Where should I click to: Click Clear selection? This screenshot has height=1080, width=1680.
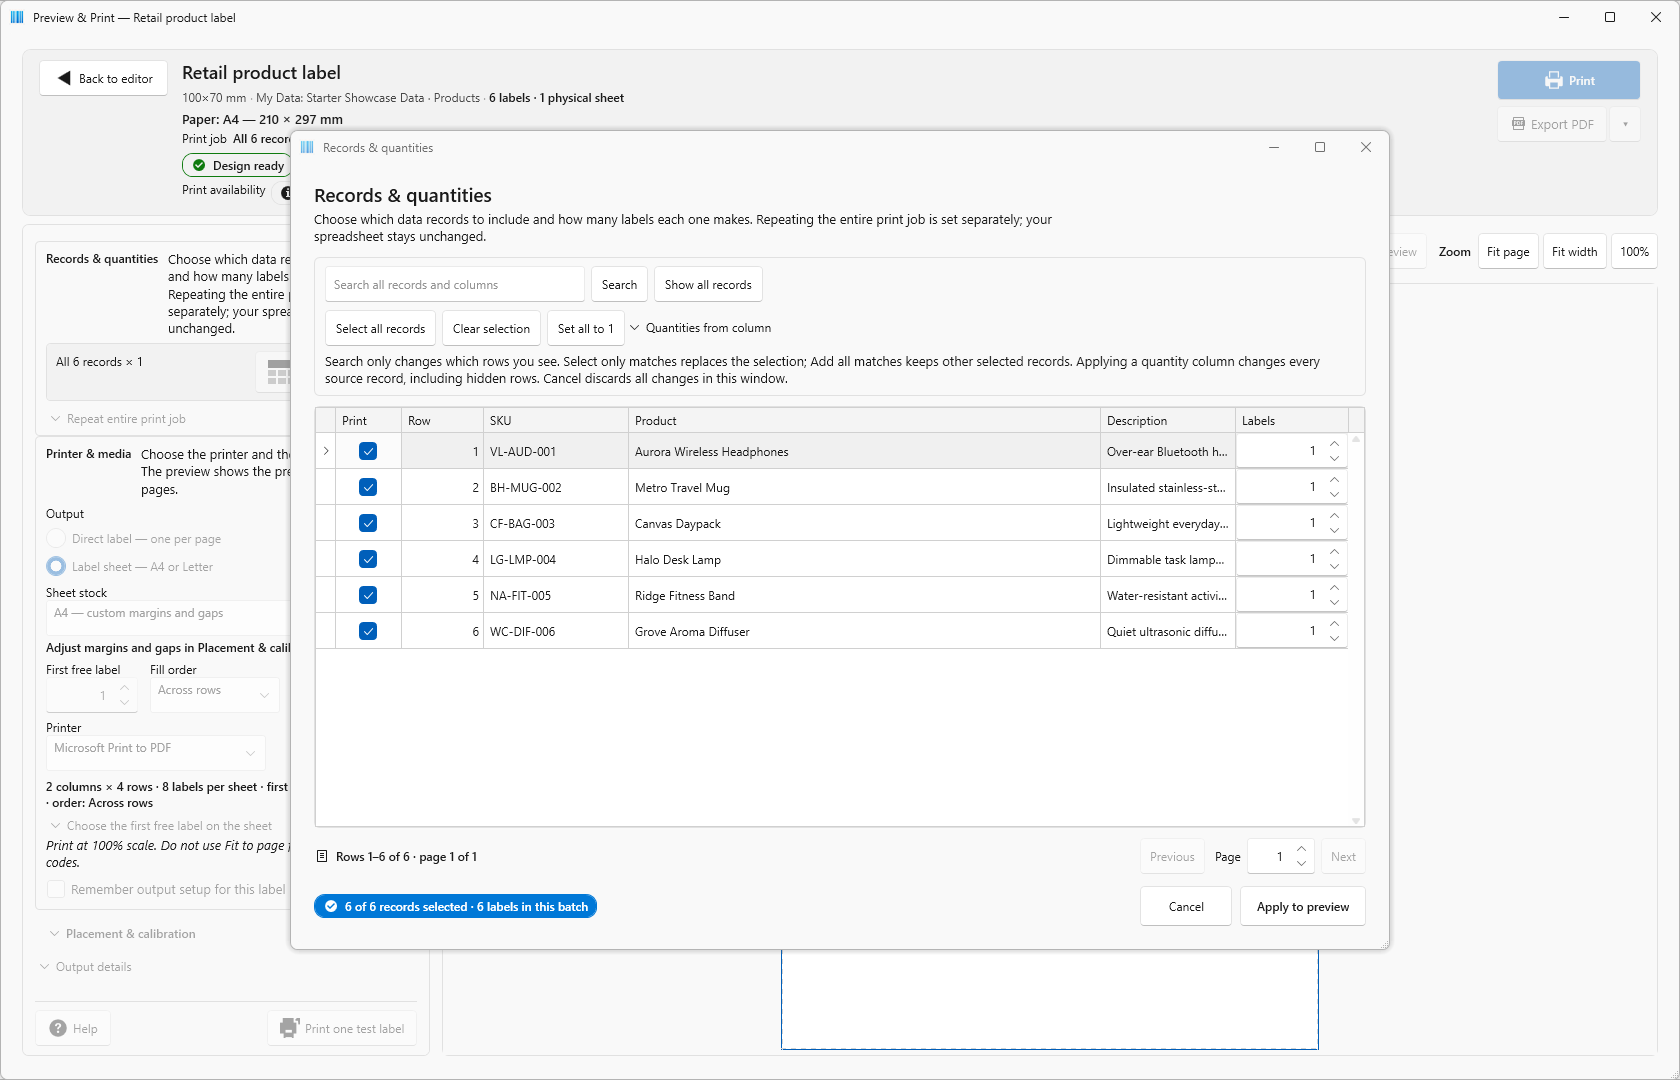(x=491, y=328)
